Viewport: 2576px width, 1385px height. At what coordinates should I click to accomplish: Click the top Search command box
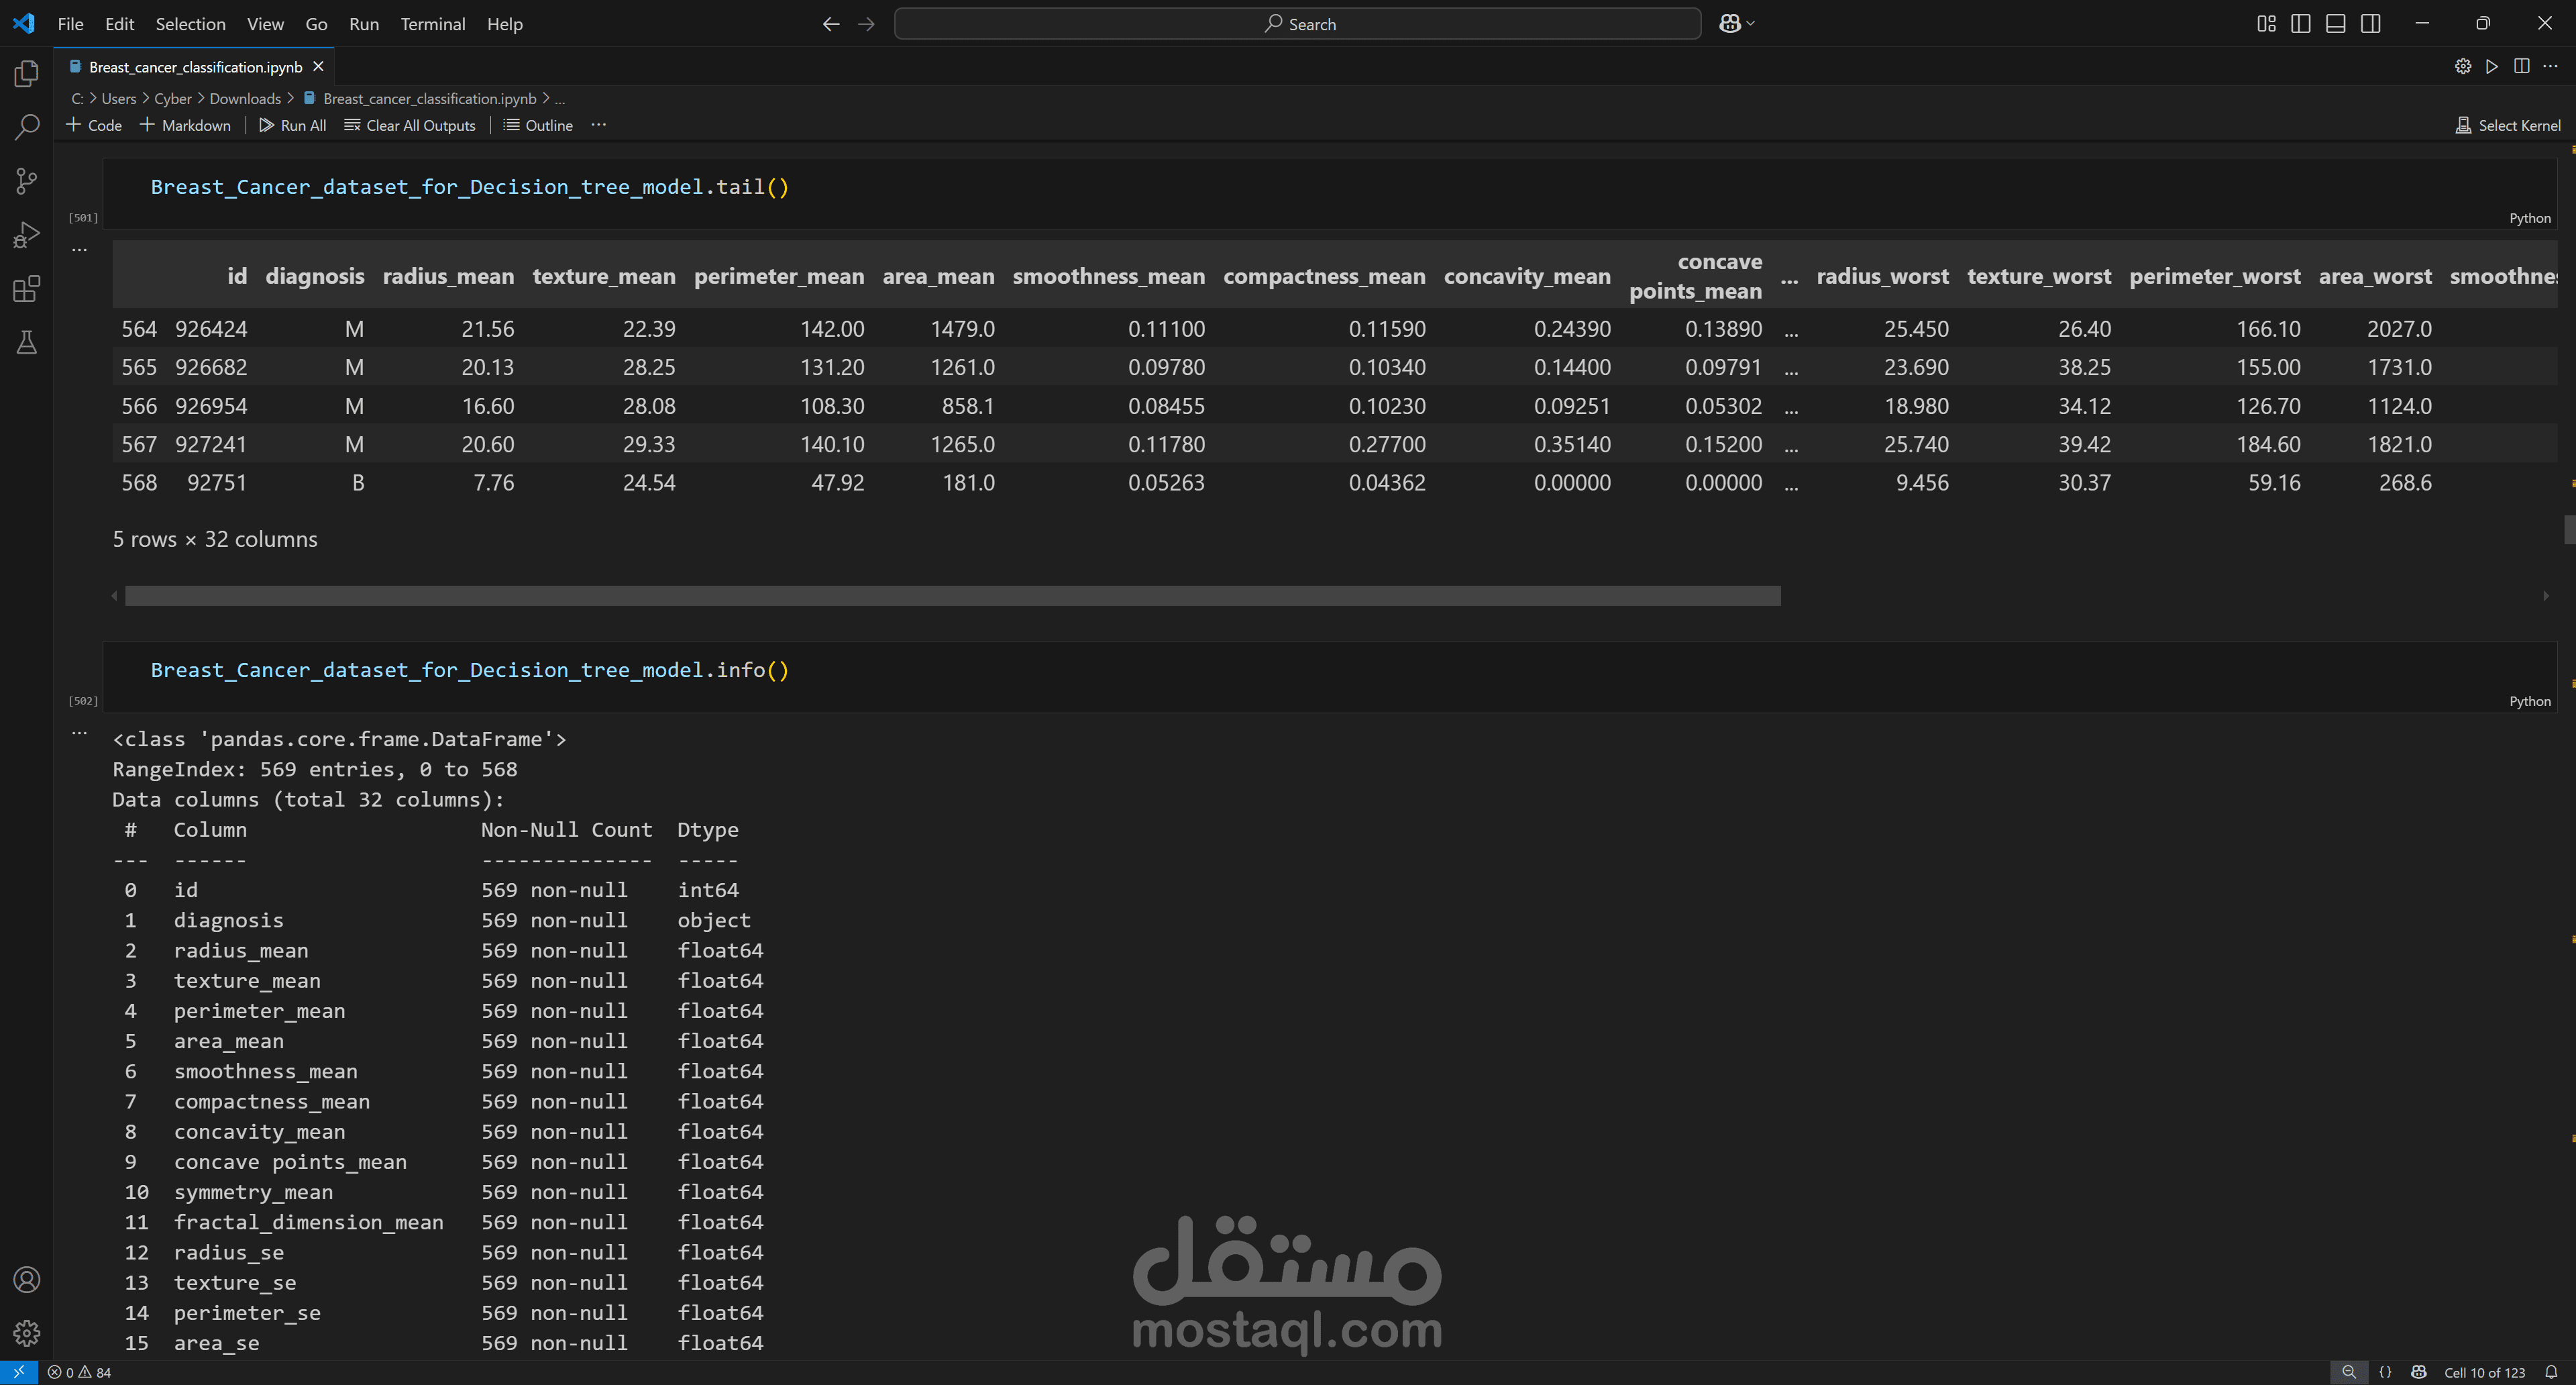click(1297, 24)
